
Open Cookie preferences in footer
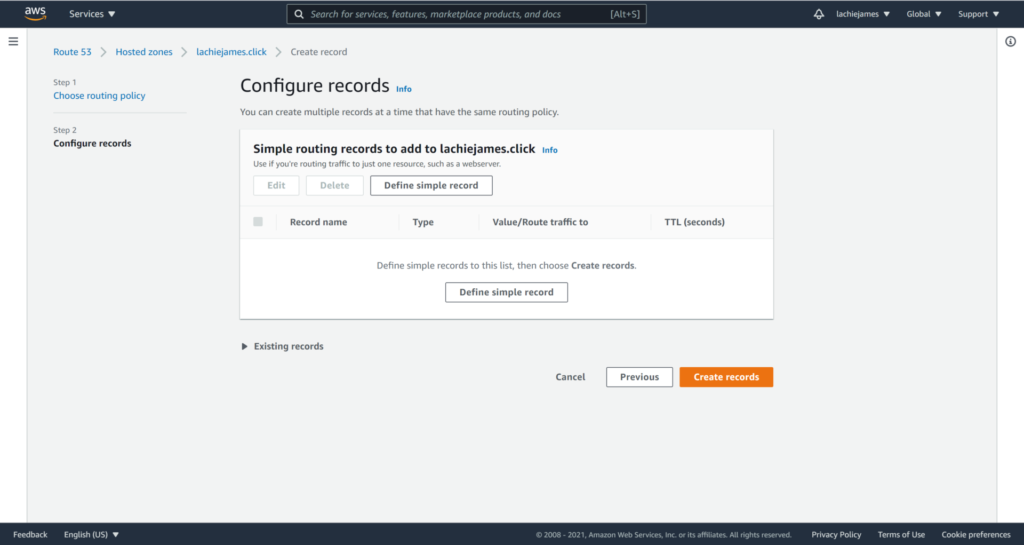click(x=976, y=535)
